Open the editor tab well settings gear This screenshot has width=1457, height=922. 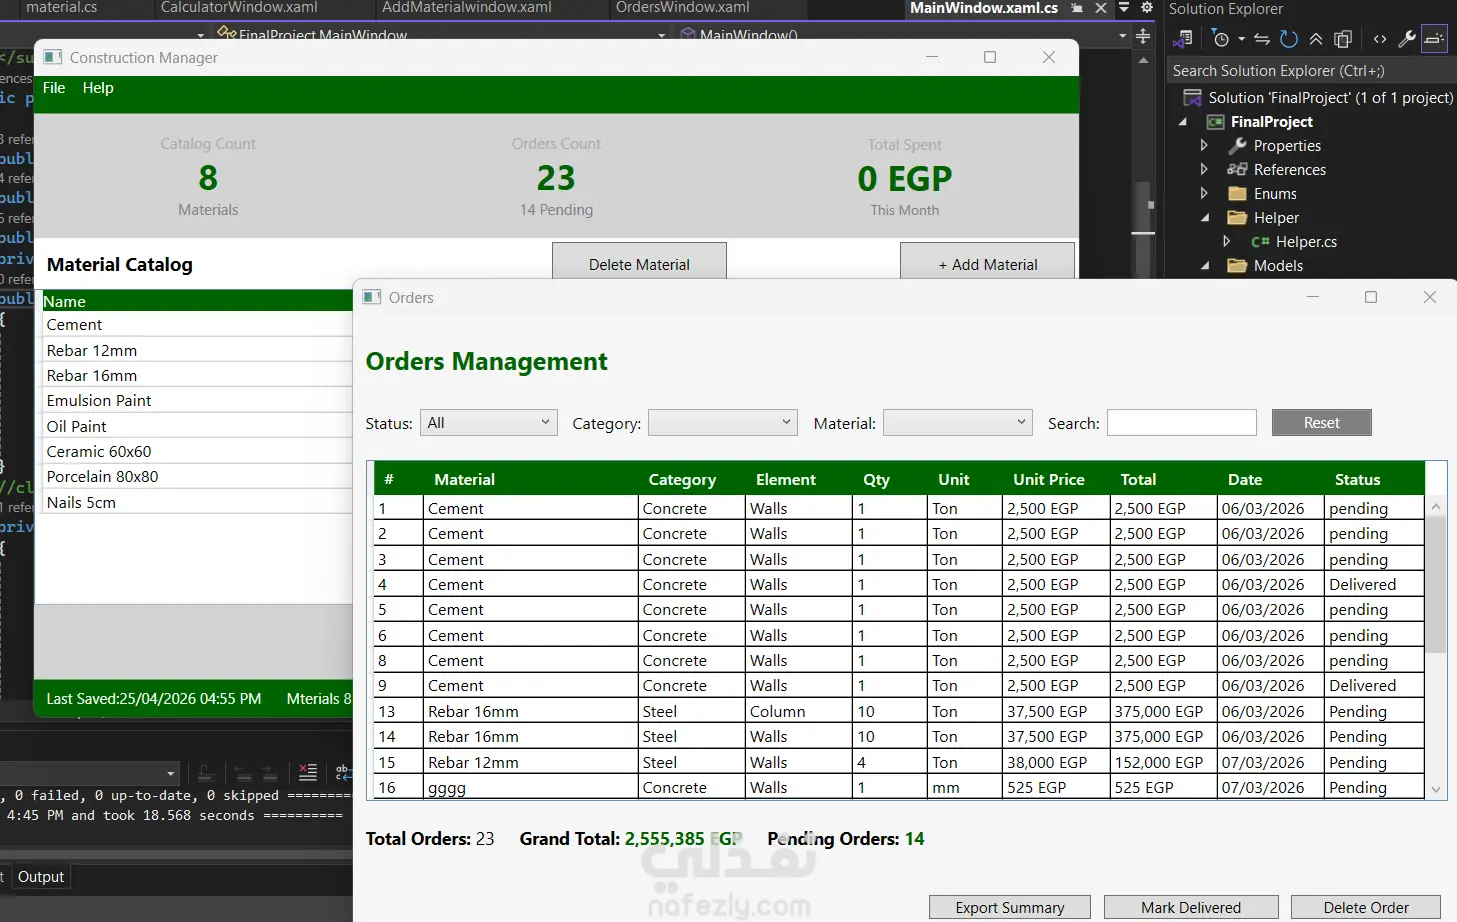(x=1147, y=8)
